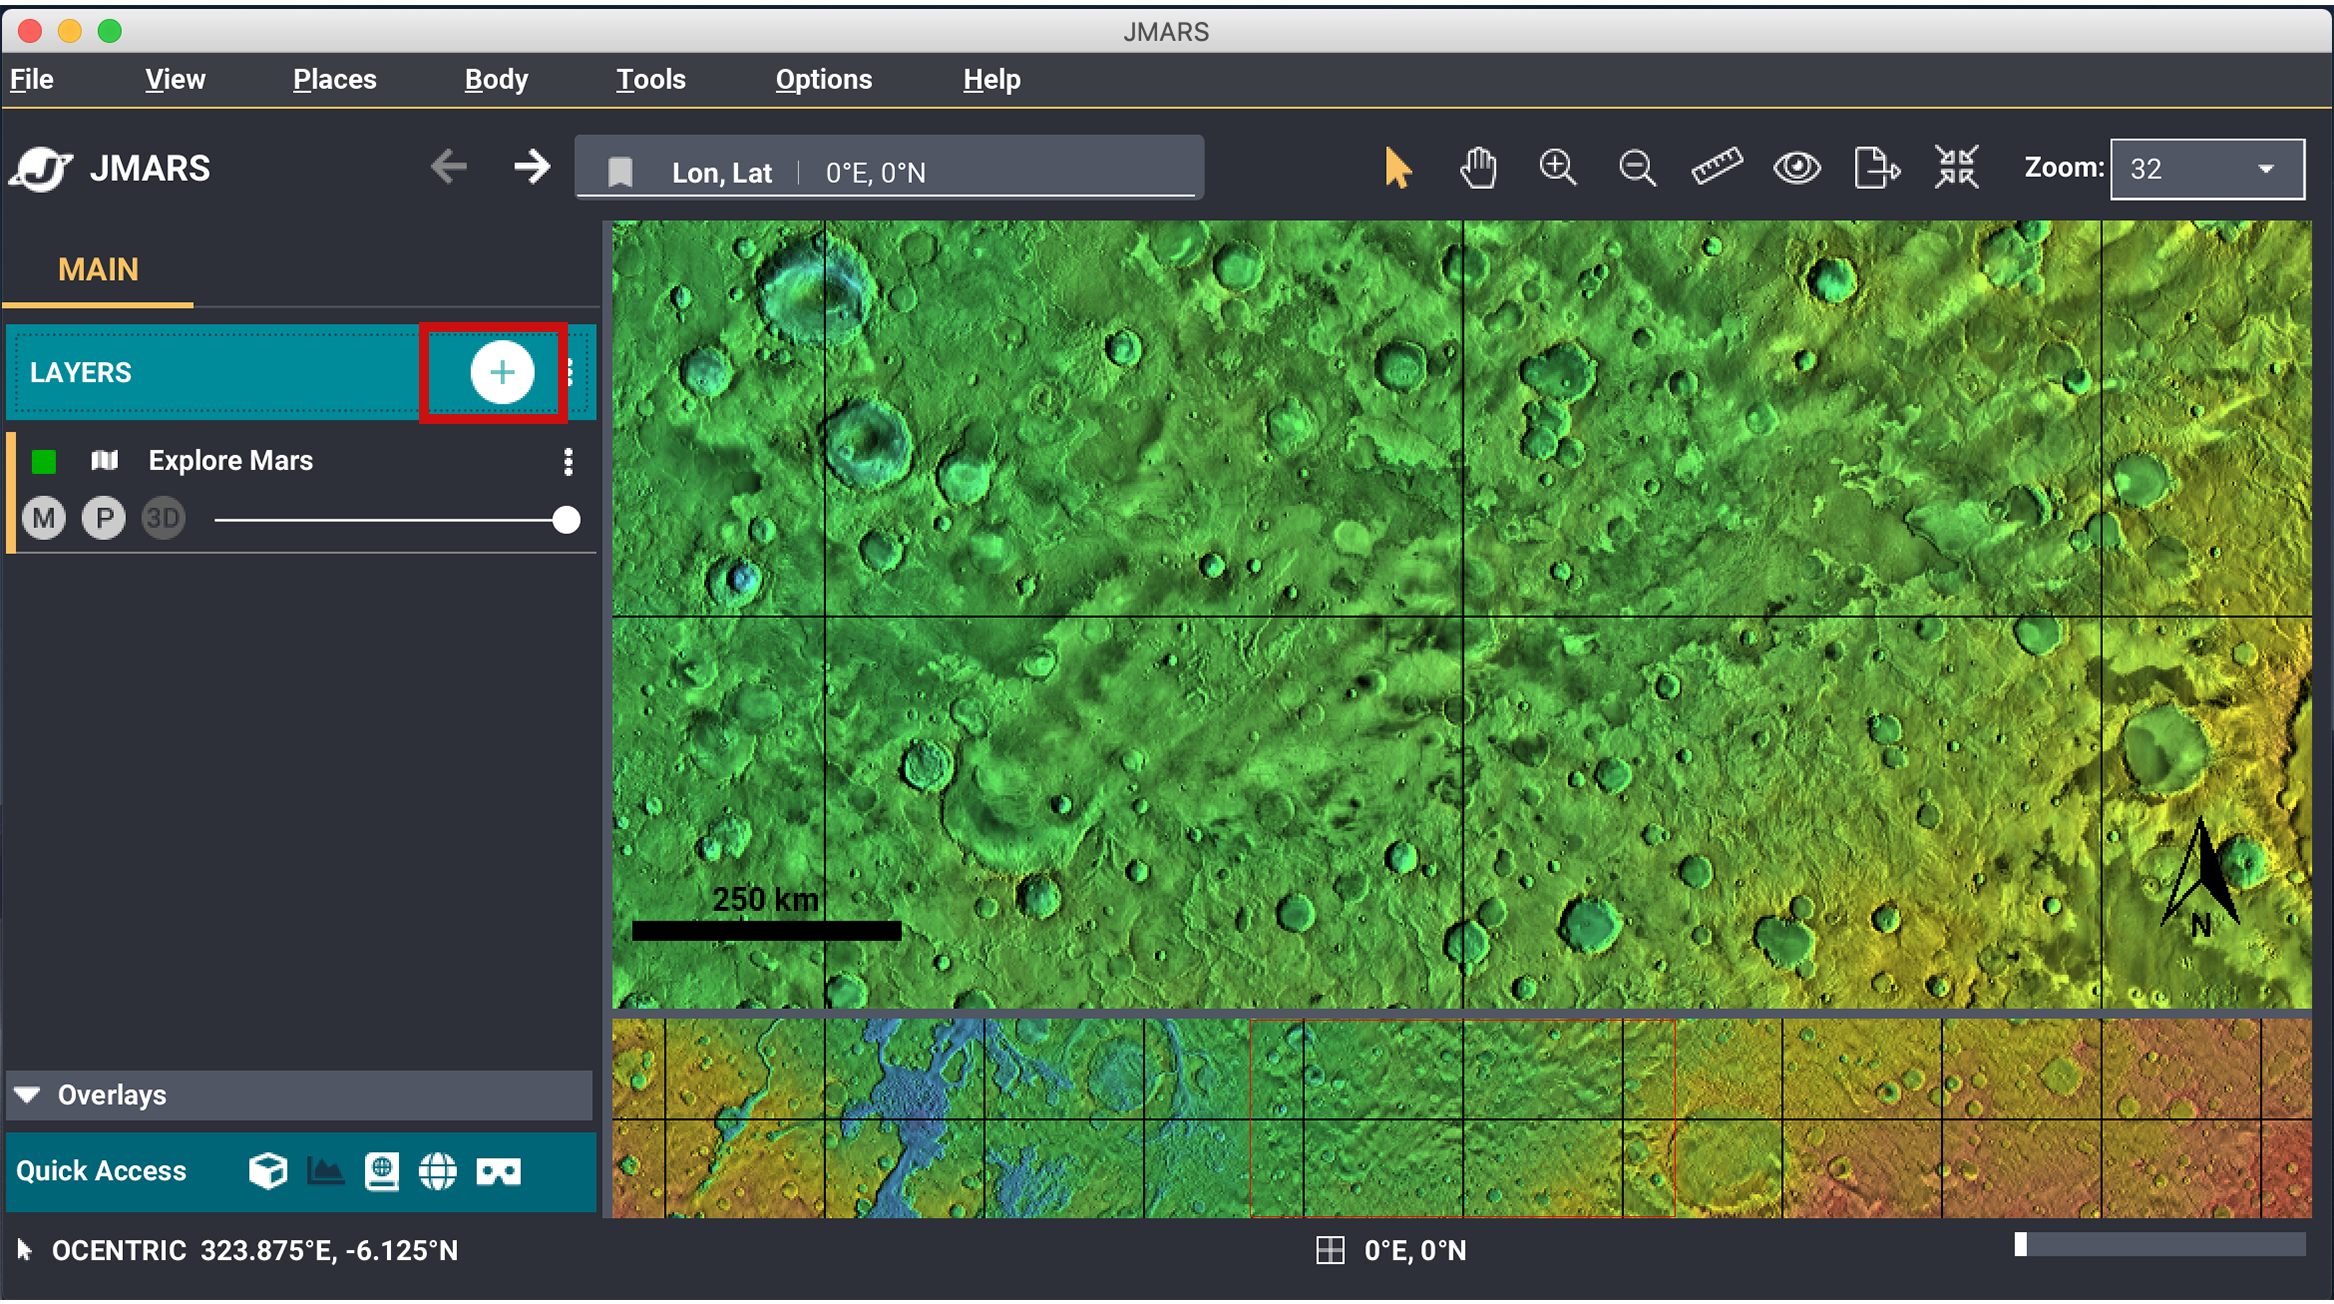The image size is (2334, 1304).
Task: Add a new layer with plus button
Action: (502, 372)
